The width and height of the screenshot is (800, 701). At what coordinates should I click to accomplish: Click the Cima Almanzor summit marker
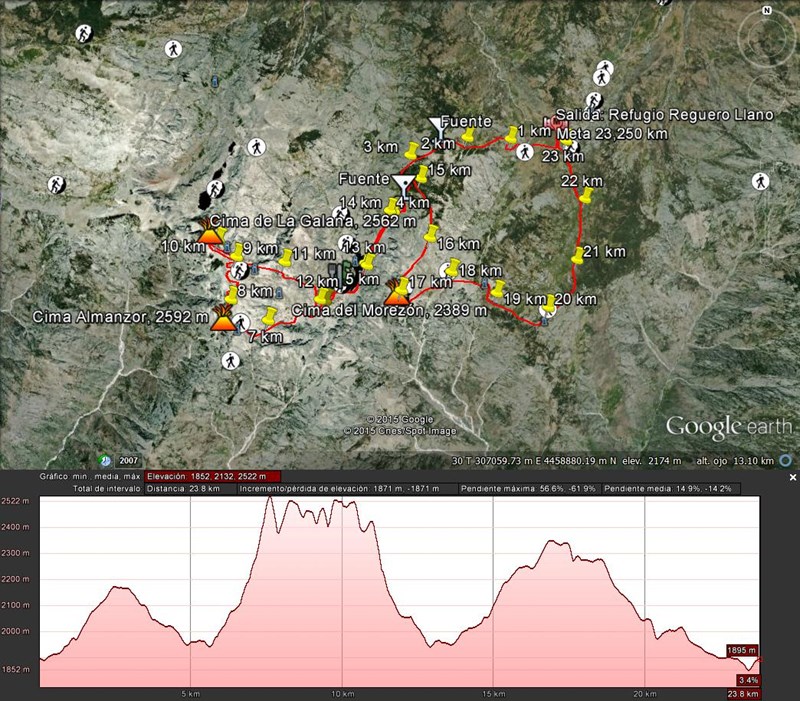click(223, 321)
